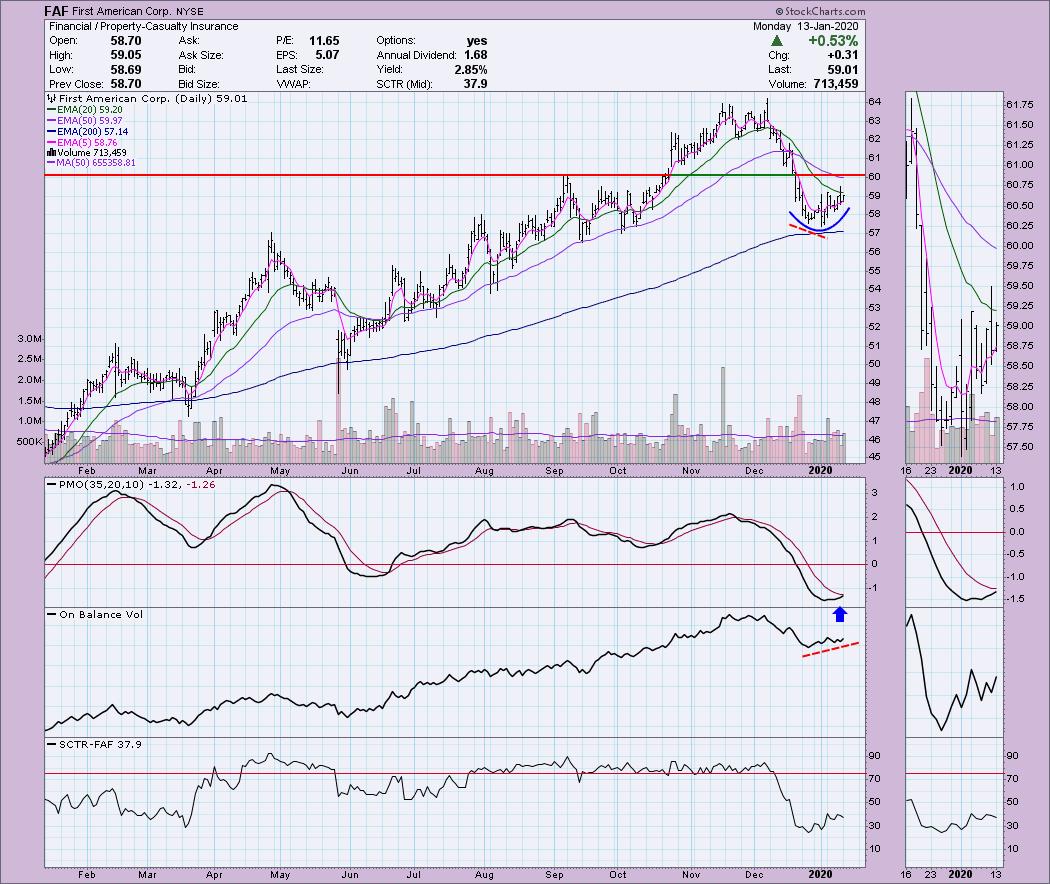Click the 3.0M volume axis label
Screen dimensions: 1050x884
[31, 338]
